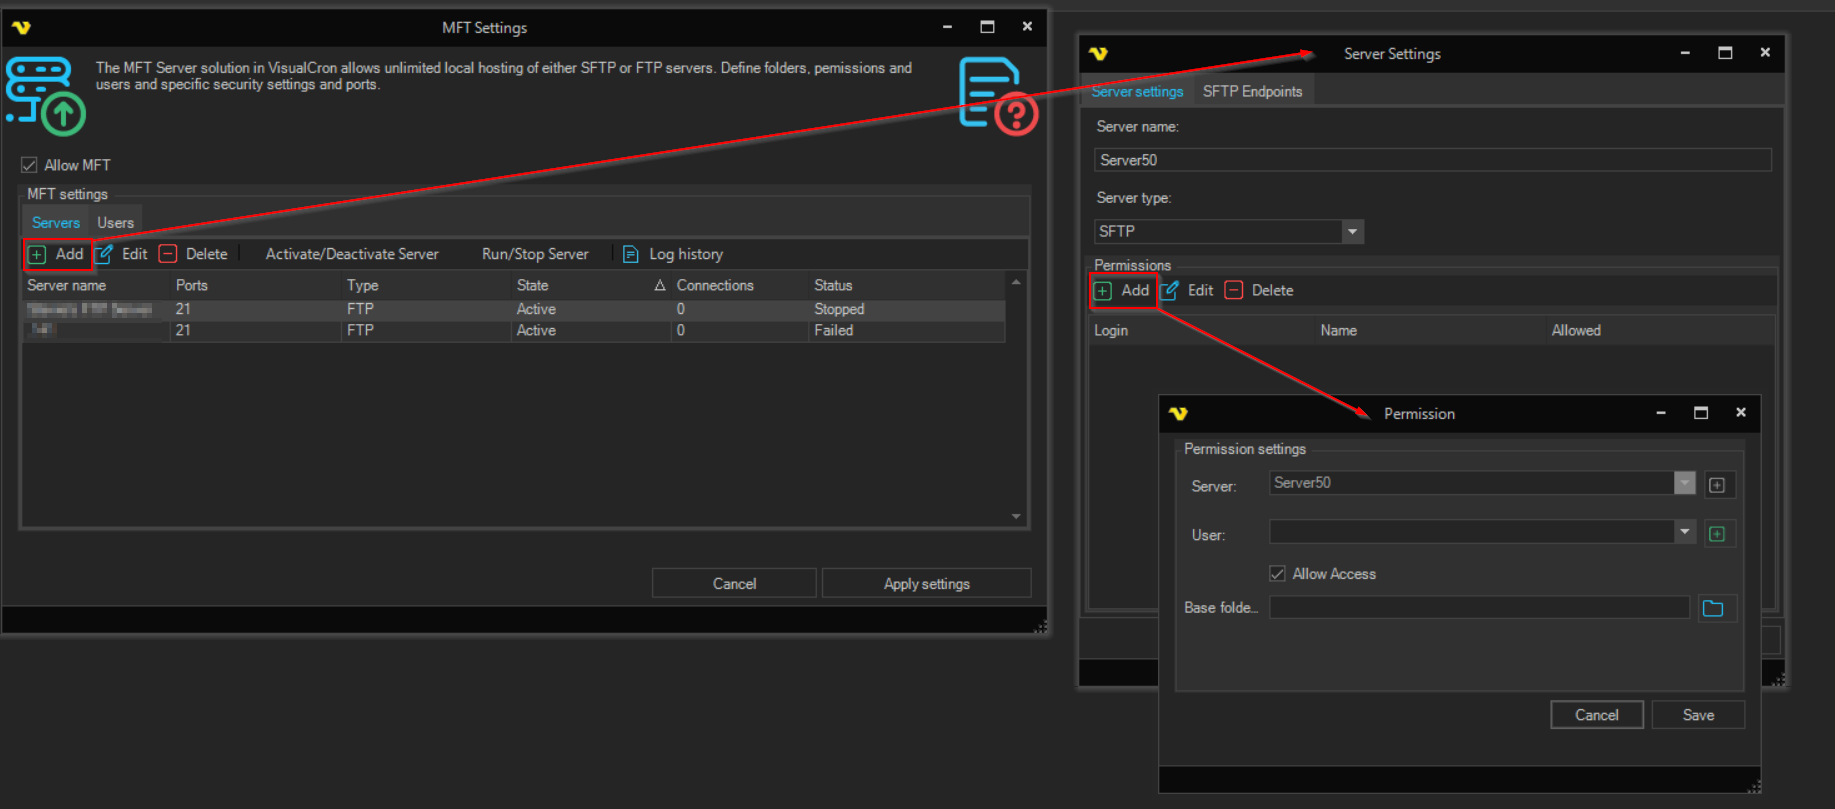
Task: Click Edit icon in MFT Servers toolbar
Action: click(x=105, y=254)
